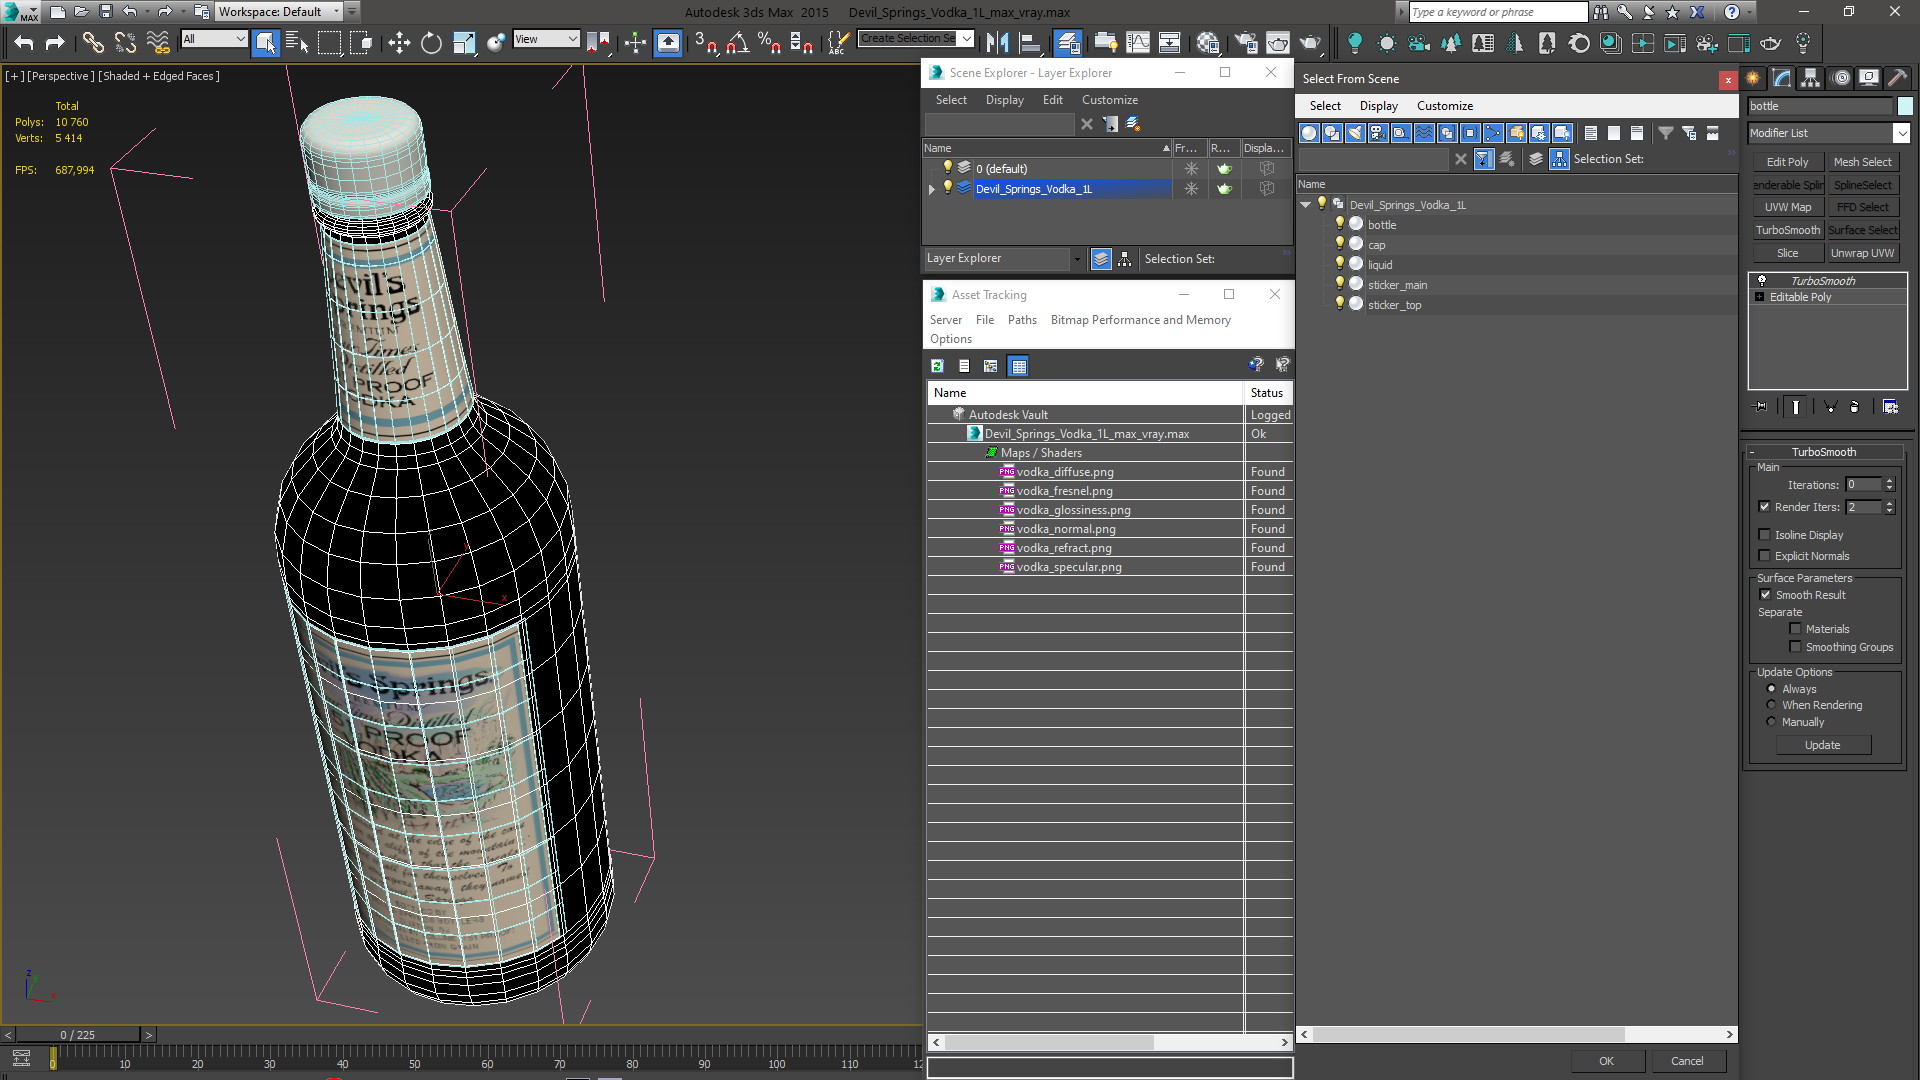Open the View reference coordinate dropdown

coord(546,39)
